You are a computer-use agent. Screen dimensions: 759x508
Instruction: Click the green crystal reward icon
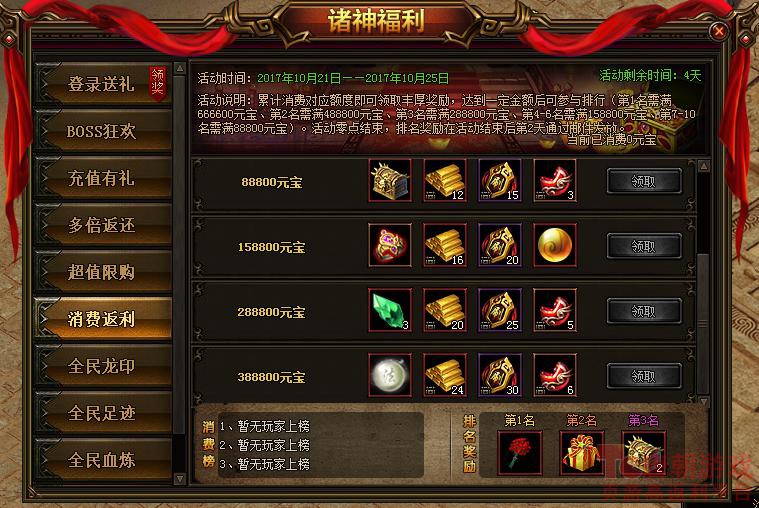tap(390, 310)
